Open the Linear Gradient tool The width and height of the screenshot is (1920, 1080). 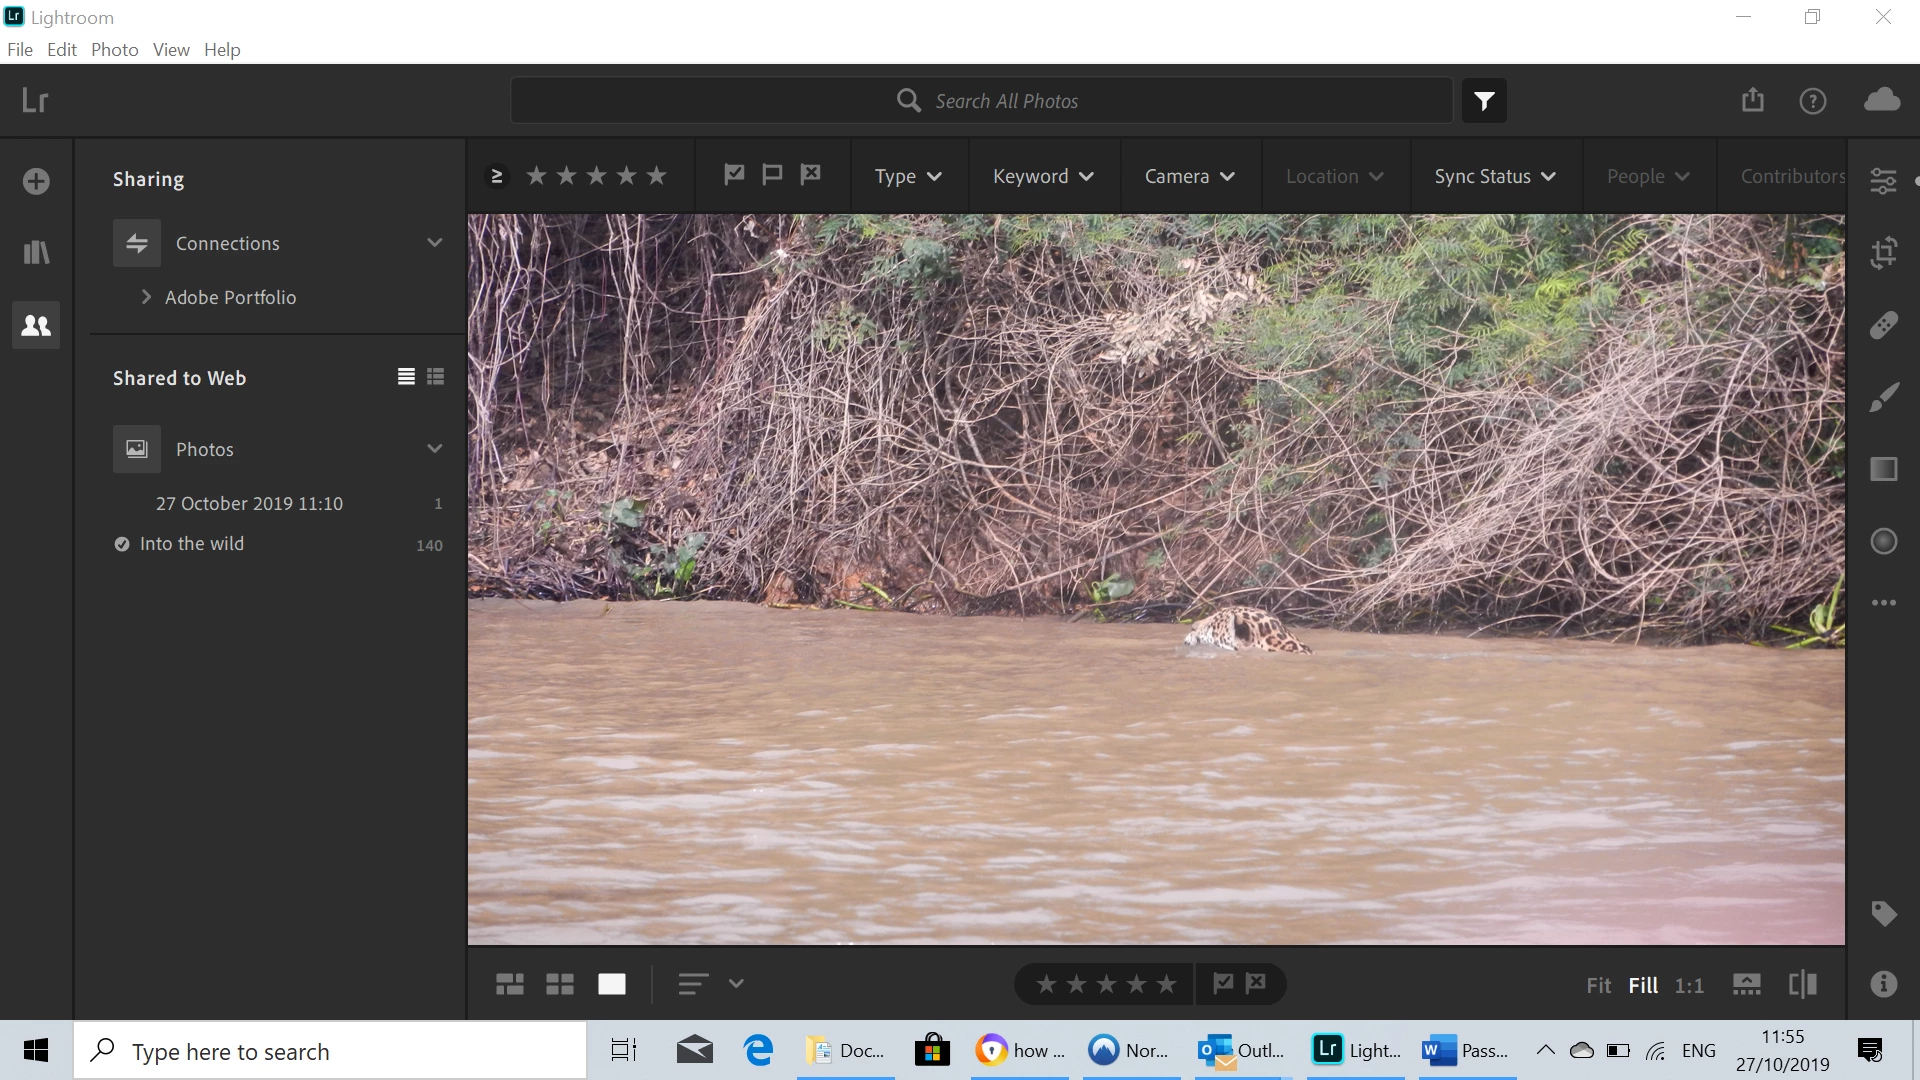(1883, 469)
